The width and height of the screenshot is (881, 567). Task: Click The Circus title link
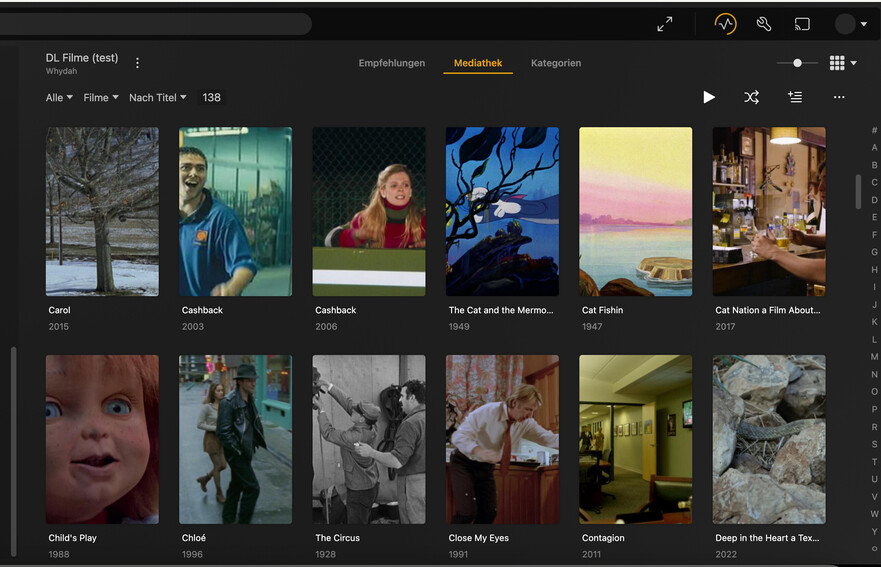point(337,538)
